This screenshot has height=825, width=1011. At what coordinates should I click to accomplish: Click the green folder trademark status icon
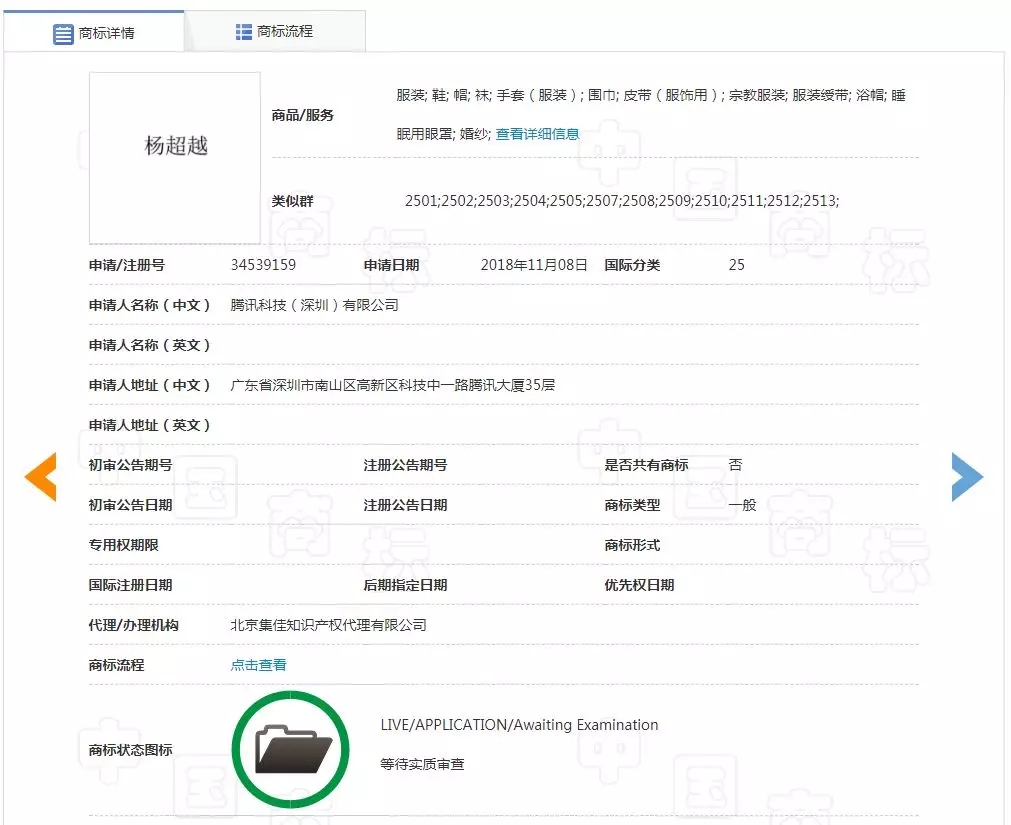pos(291,748)
